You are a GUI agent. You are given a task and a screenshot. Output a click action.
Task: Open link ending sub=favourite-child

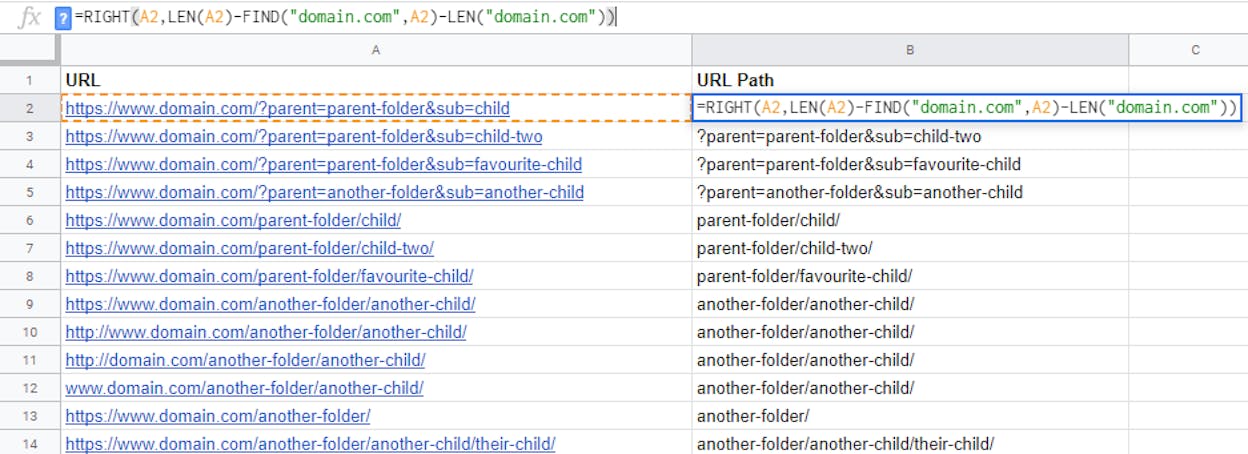click(324, 164)
